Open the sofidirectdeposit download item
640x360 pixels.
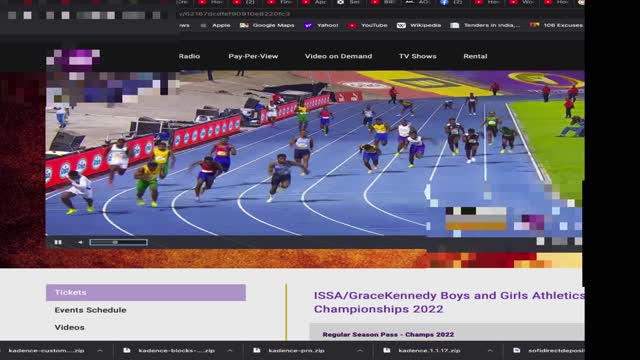tap(549, 351)
